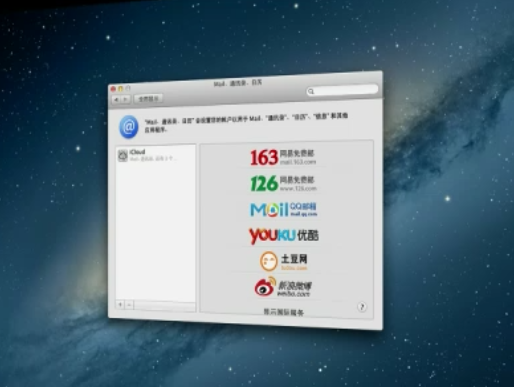Minimize the window with yellow button

point(121,89)
